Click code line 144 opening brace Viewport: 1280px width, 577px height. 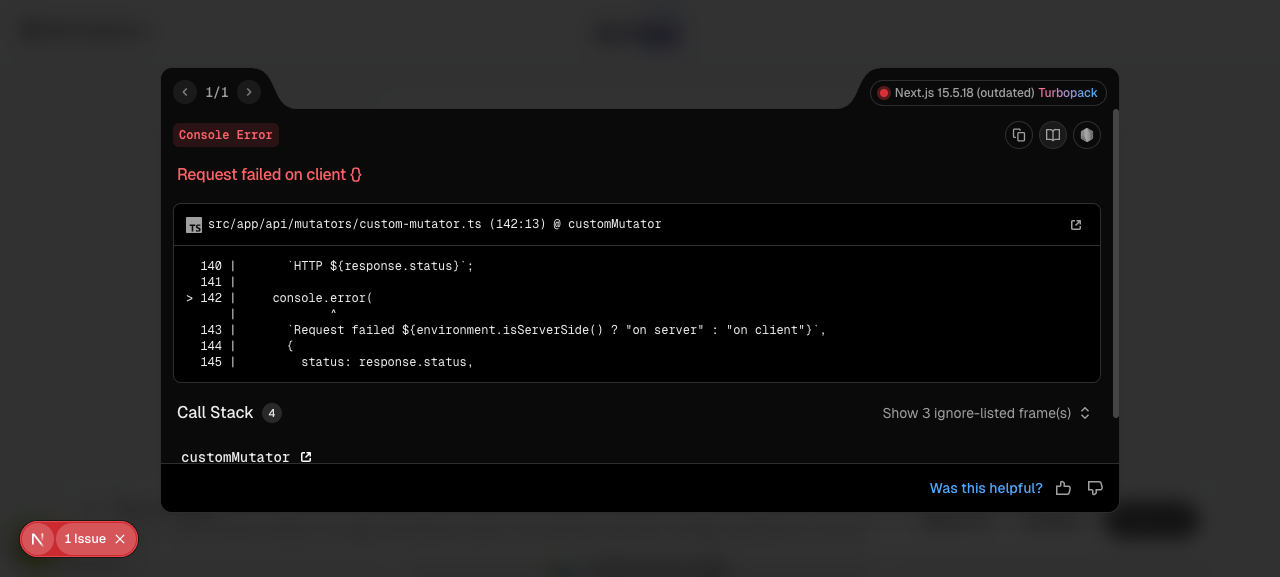coord(290,346)
